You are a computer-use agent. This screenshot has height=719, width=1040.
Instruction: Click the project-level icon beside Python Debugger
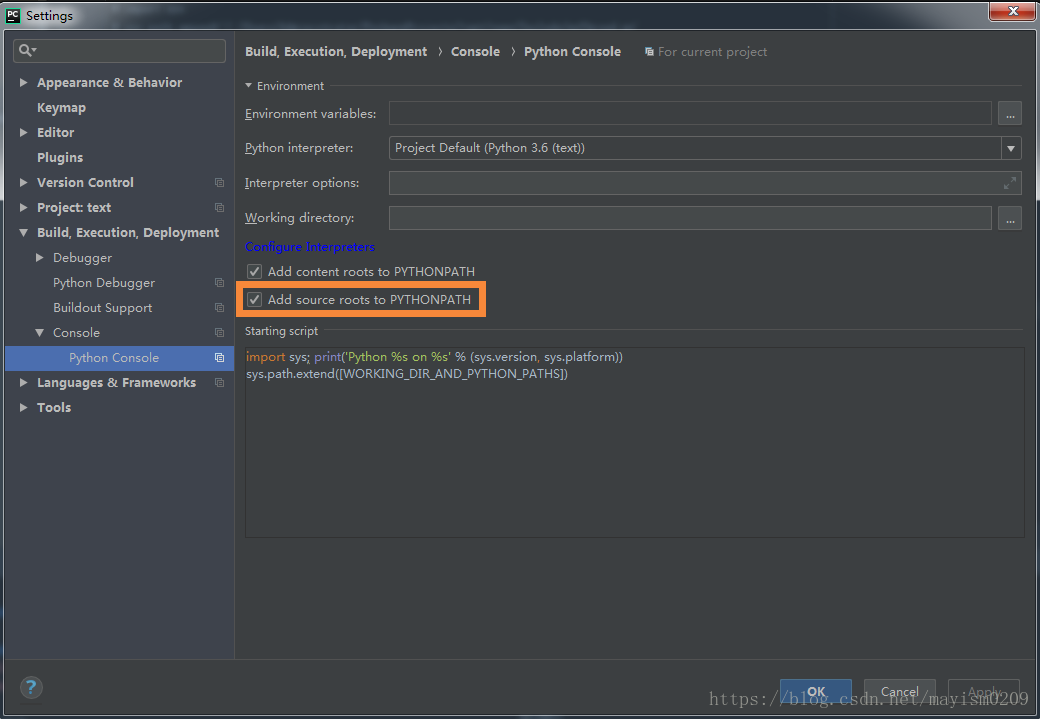coord(220,283)
